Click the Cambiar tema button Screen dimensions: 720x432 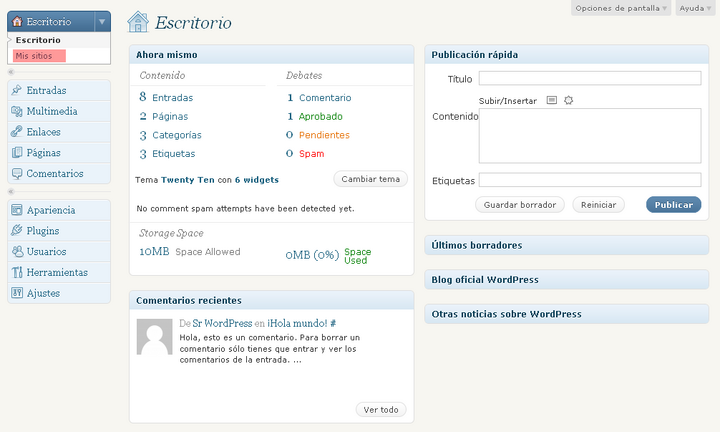(x=371, y=179)
